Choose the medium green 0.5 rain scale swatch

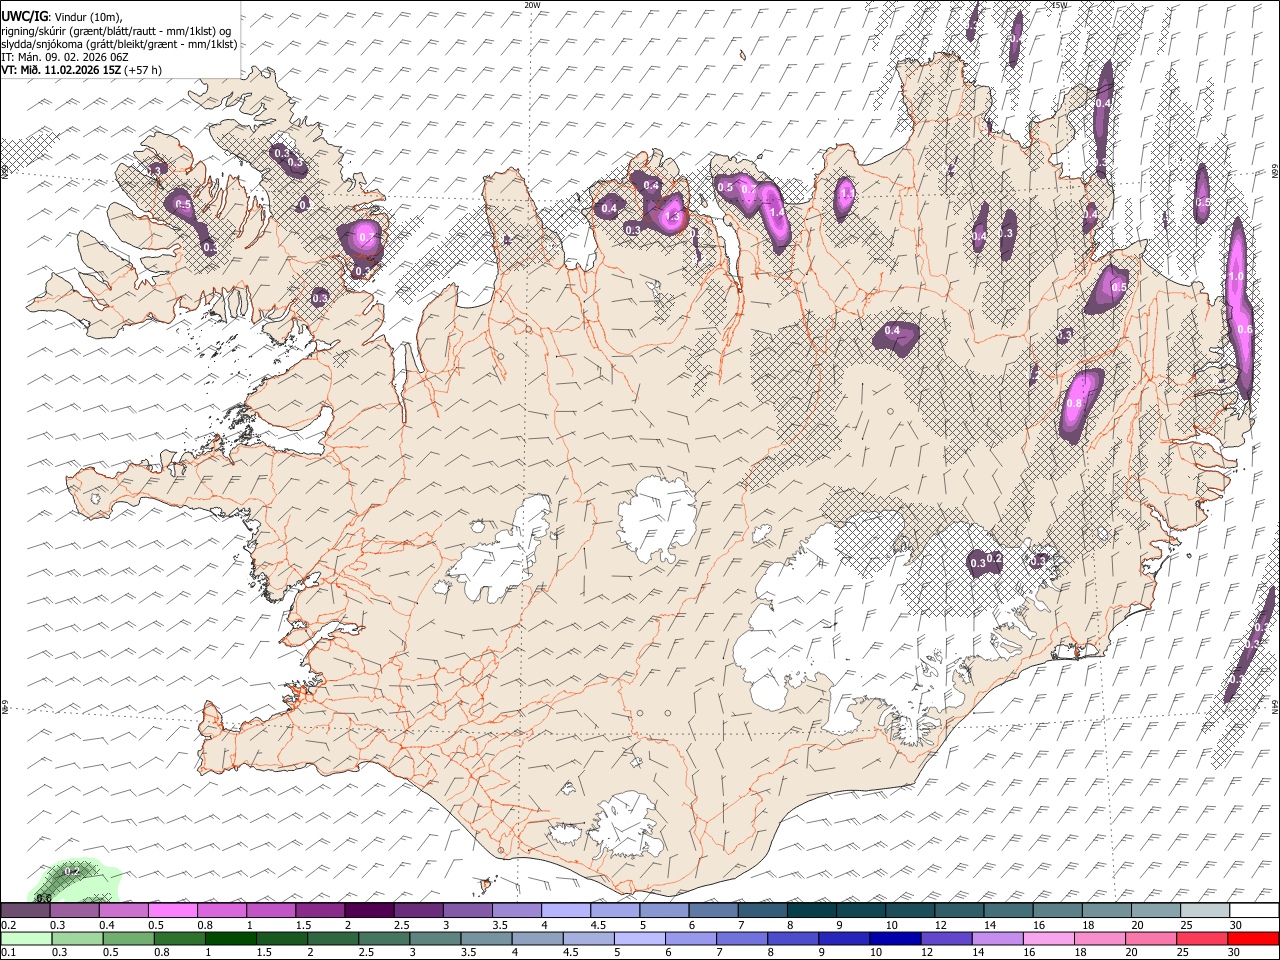129,938
